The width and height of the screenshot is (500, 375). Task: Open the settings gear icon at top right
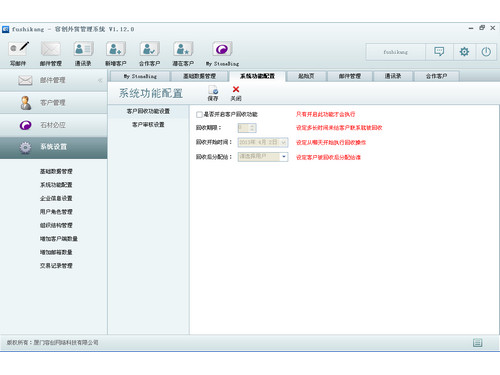[464, 52]
